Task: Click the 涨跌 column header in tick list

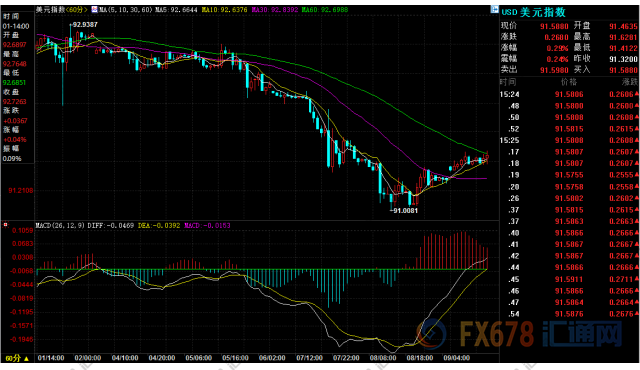Action: pos(629,82)
